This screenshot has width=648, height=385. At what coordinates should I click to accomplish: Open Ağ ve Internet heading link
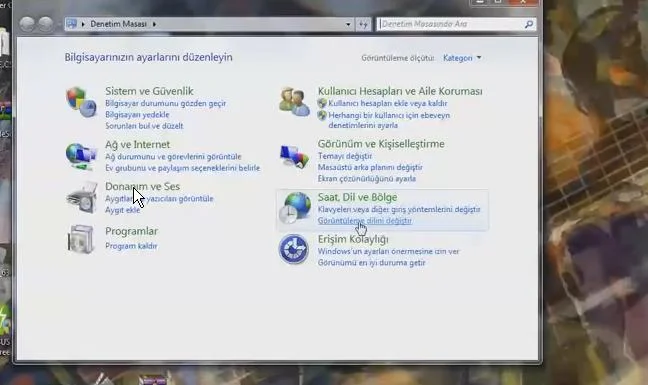[138, 144]
